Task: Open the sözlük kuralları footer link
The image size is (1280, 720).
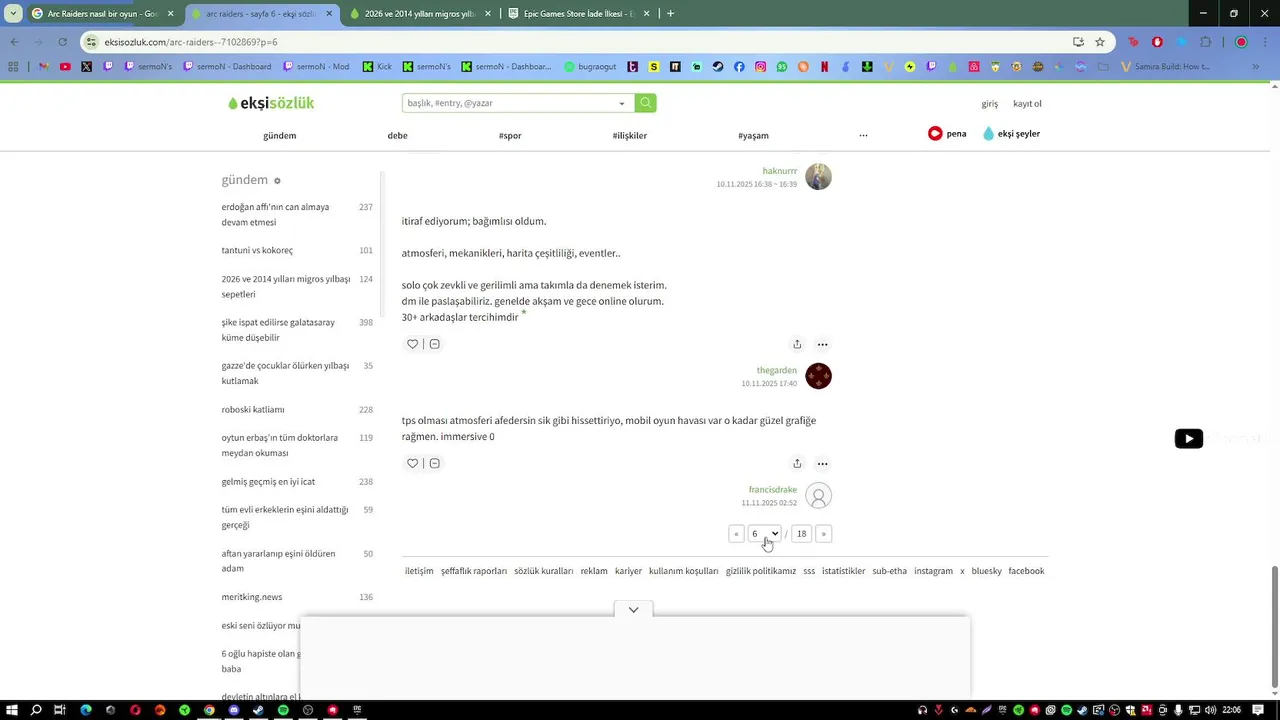Action: 543,571
